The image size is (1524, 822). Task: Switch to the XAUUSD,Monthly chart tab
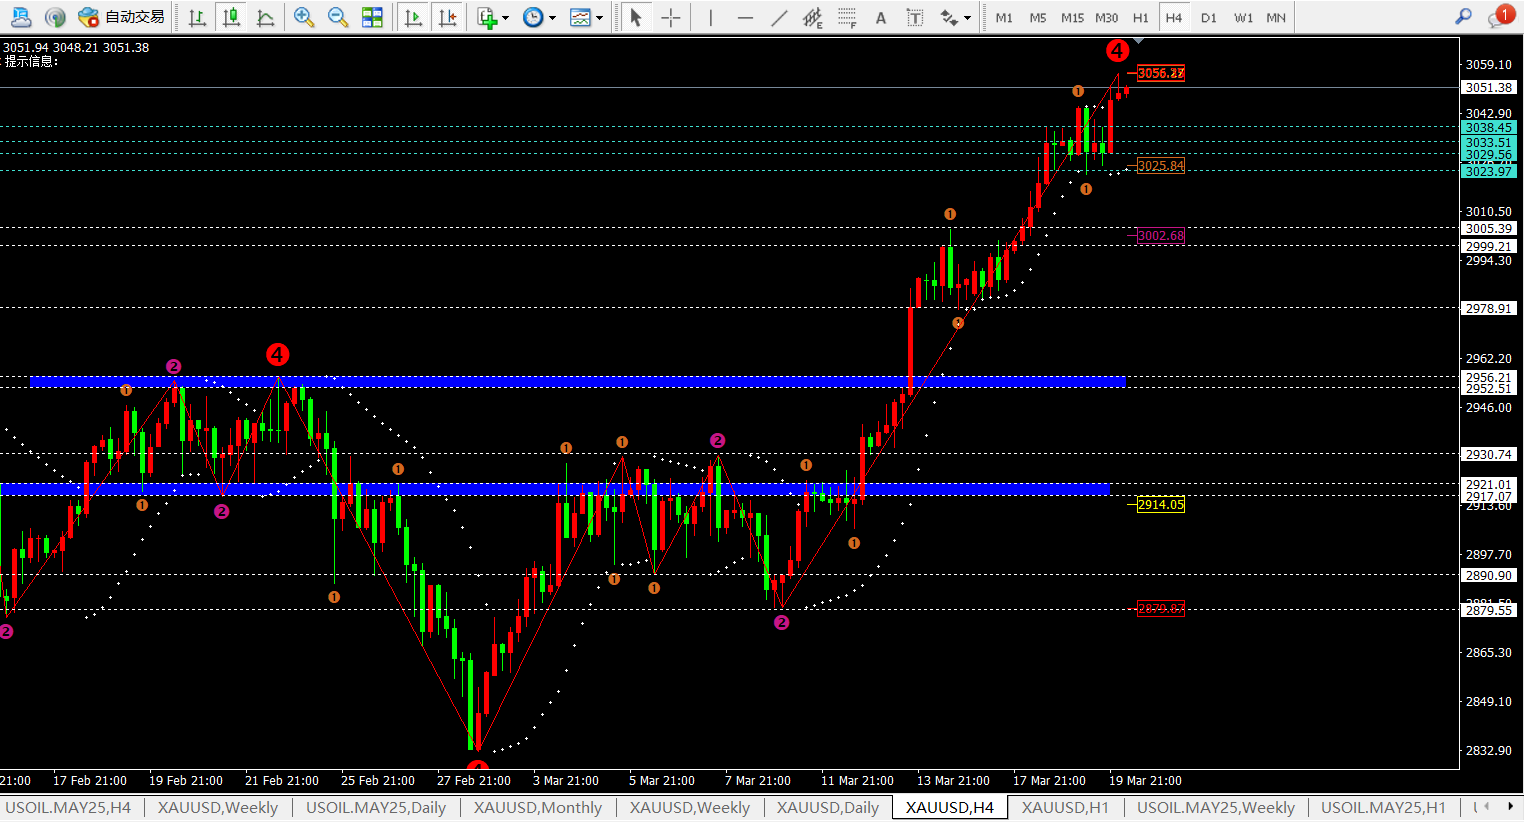tap(537, 807)
